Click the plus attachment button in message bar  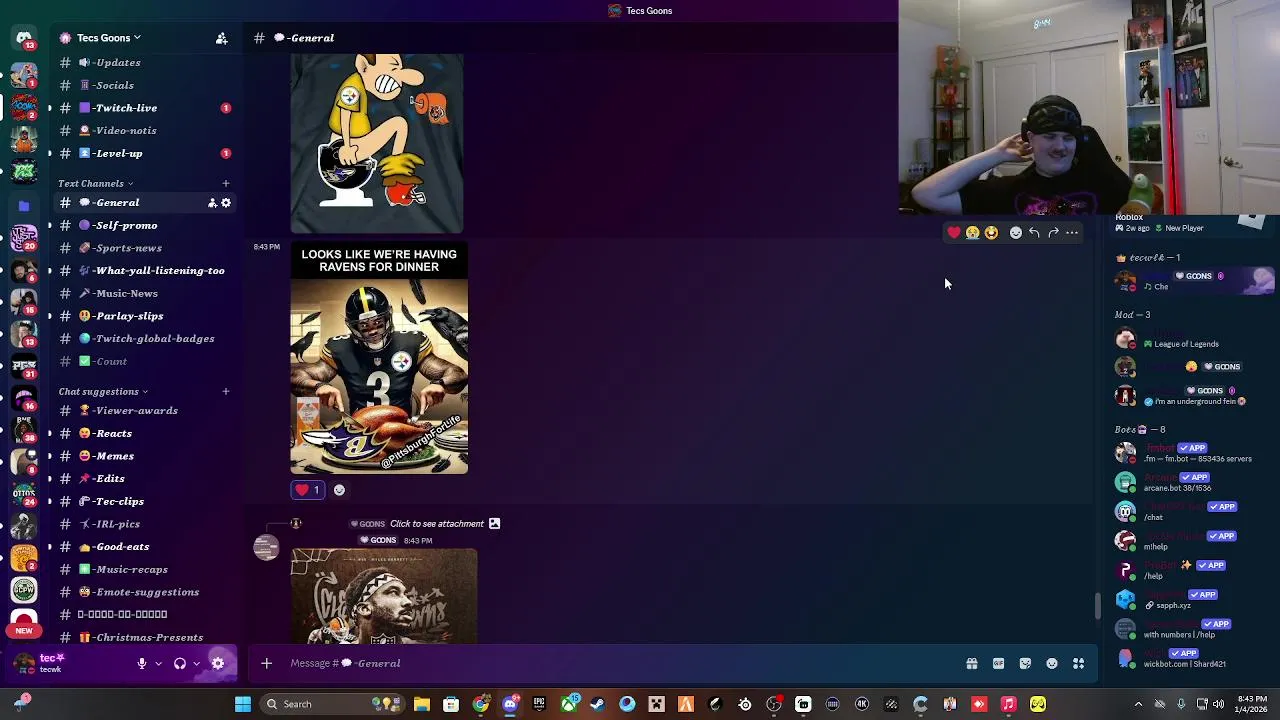click(267, 663)
